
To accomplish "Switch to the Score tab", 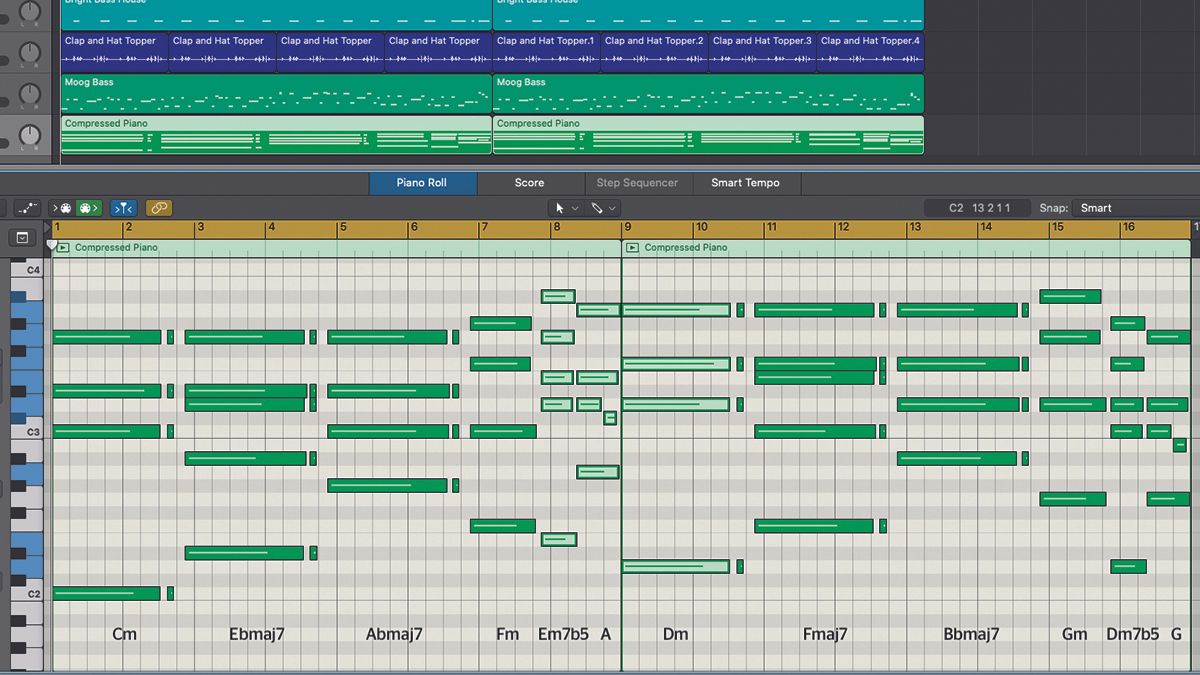I will pyautogui.click(x=530, y=183).
